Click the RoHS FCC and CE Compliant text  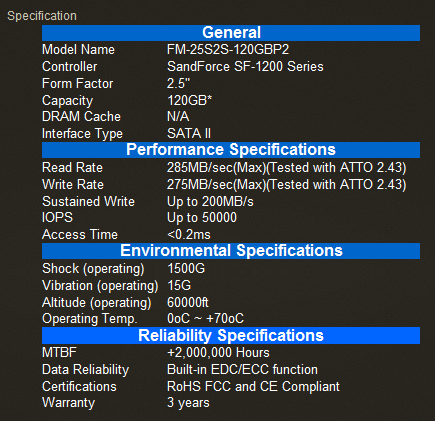coord(253,386)
